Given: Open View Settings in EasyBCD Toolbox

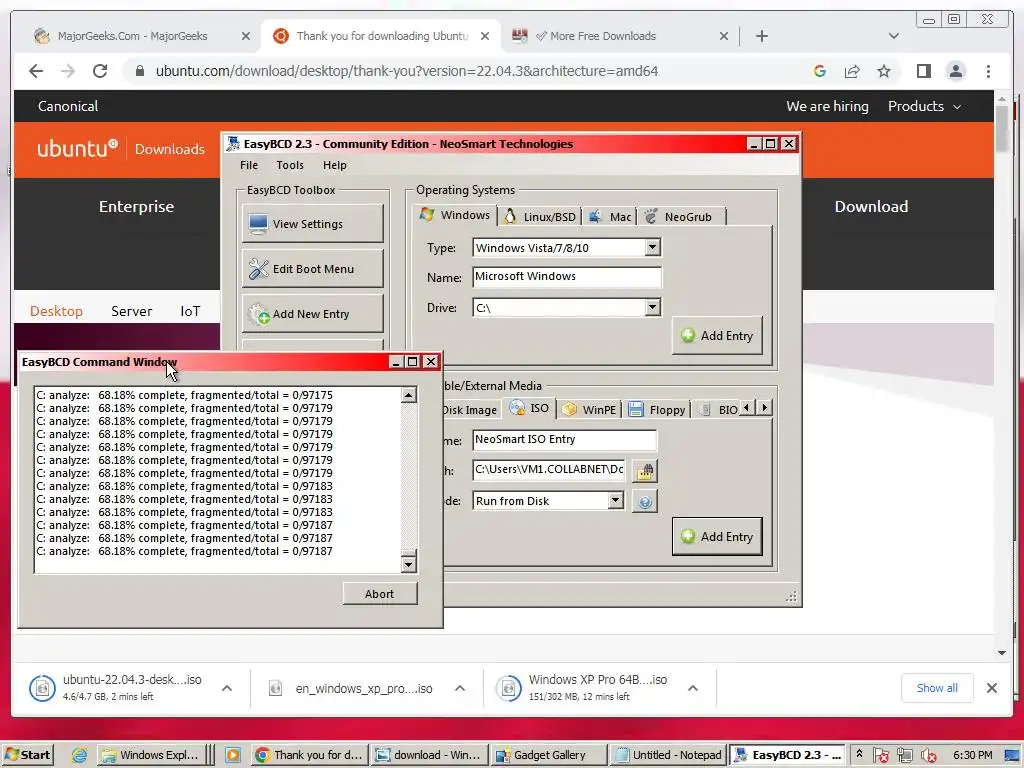Looking at the screenshot, I should click(x=312, y=224).
